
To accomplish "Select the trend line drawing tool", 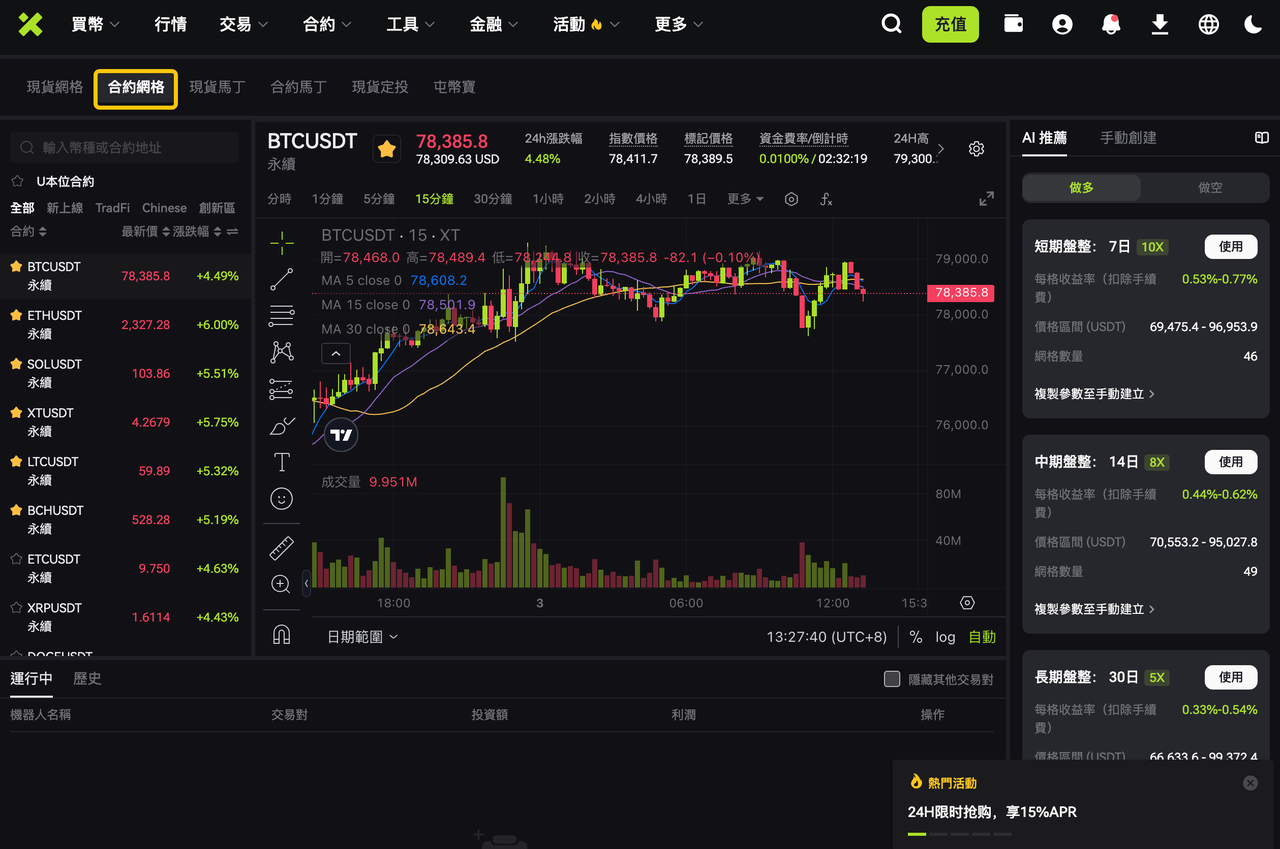I will click(282, 279).
